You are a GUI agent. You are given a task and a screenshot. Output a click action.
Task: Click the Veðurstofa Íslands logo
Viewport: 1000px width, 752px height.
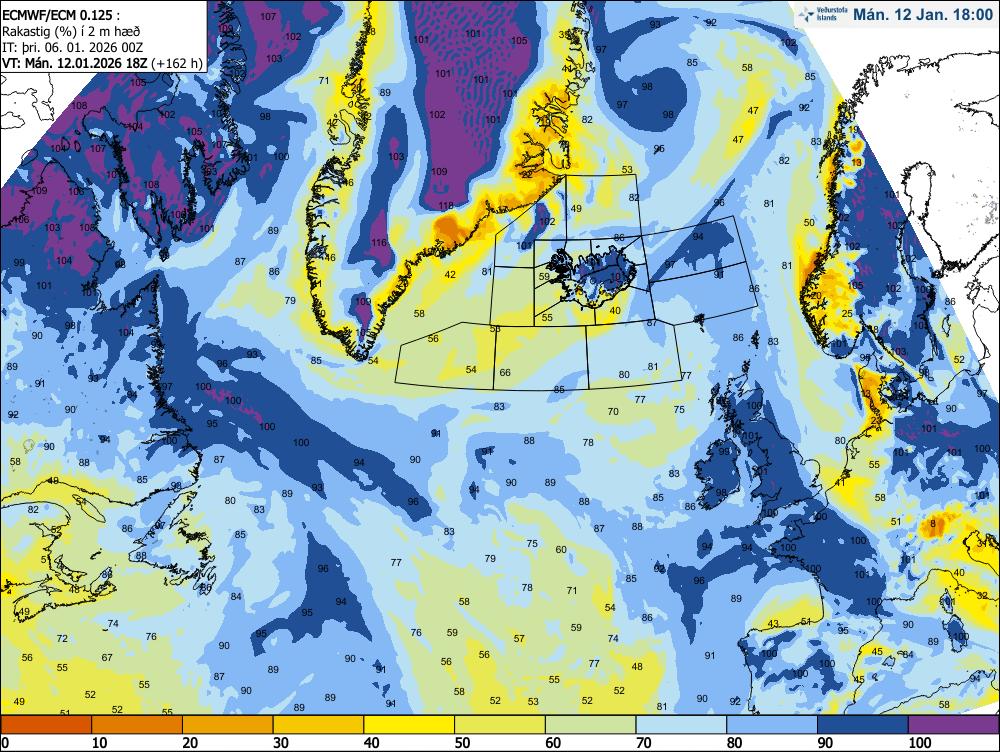(825, 14)
